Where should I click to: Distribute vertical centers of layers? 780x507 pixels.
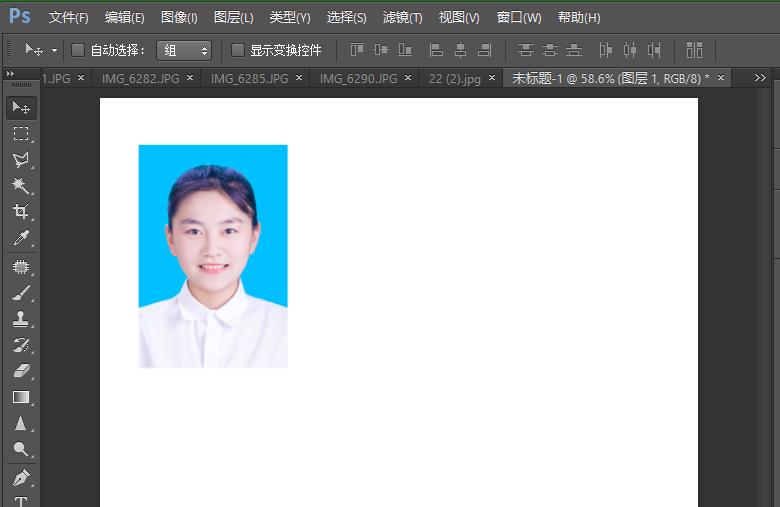(x=550, y=50)
